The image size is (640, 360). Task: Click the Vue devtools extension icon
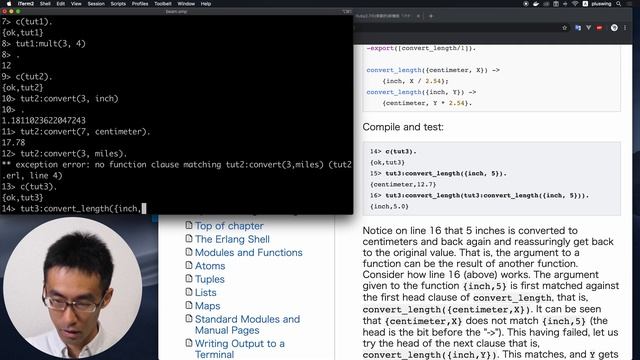pos(589,28)
